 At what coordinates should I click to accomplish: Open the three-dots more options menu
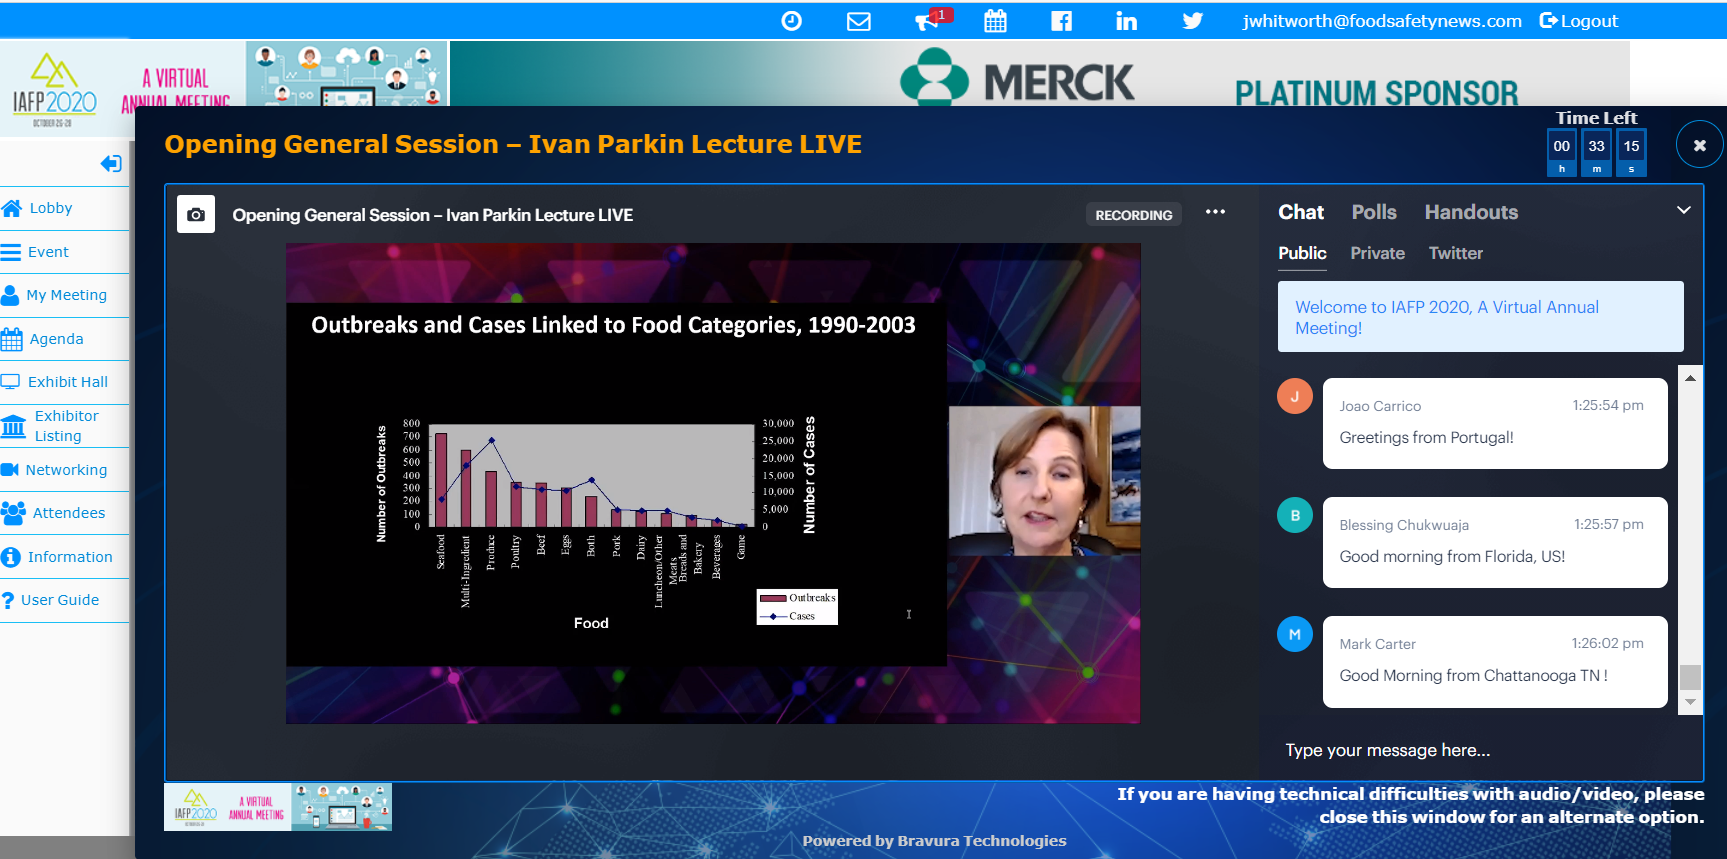pyautogui.click(x=1215, y=212)
